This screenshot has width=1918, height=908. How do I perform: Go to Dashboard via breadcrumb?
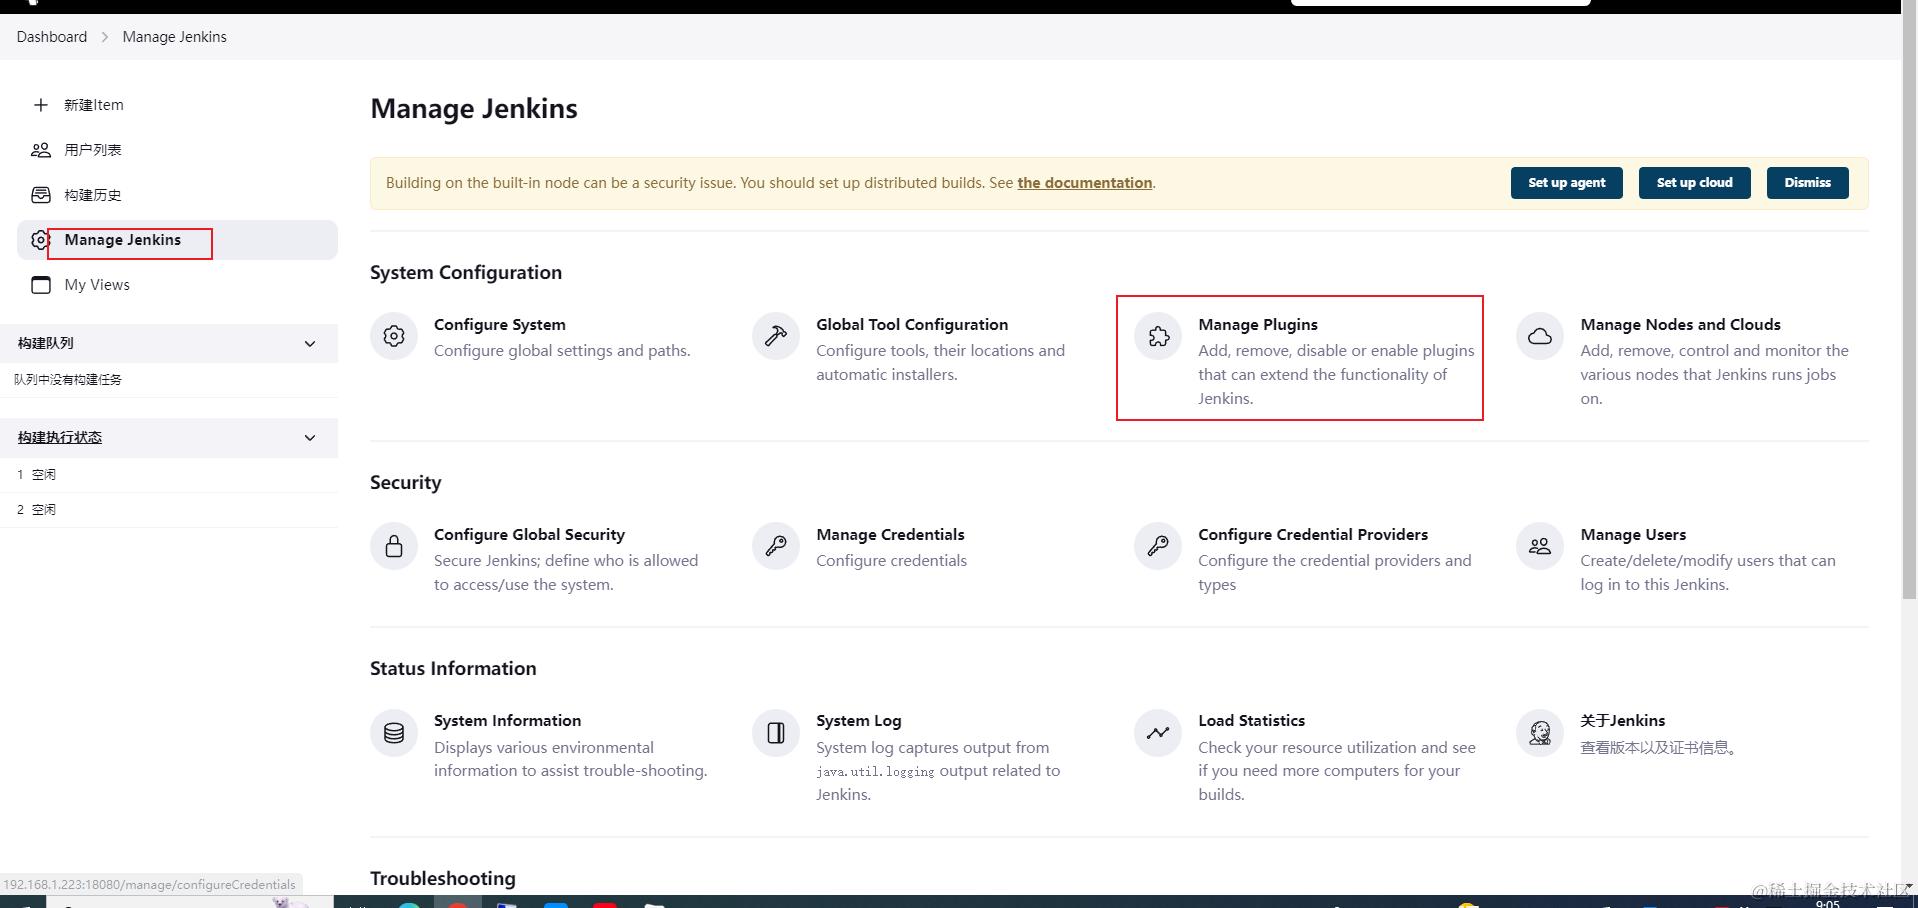point(52,37)
